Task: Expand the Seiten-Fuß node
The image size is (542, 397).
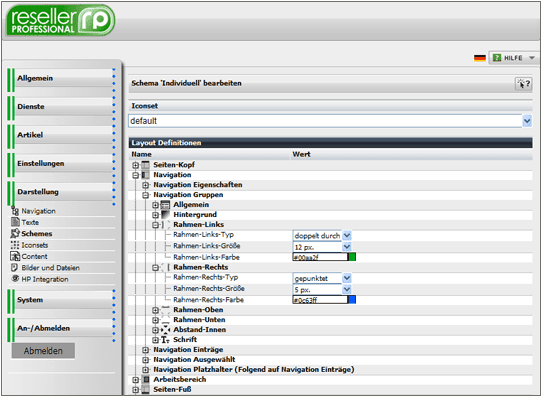Action: 136,390
